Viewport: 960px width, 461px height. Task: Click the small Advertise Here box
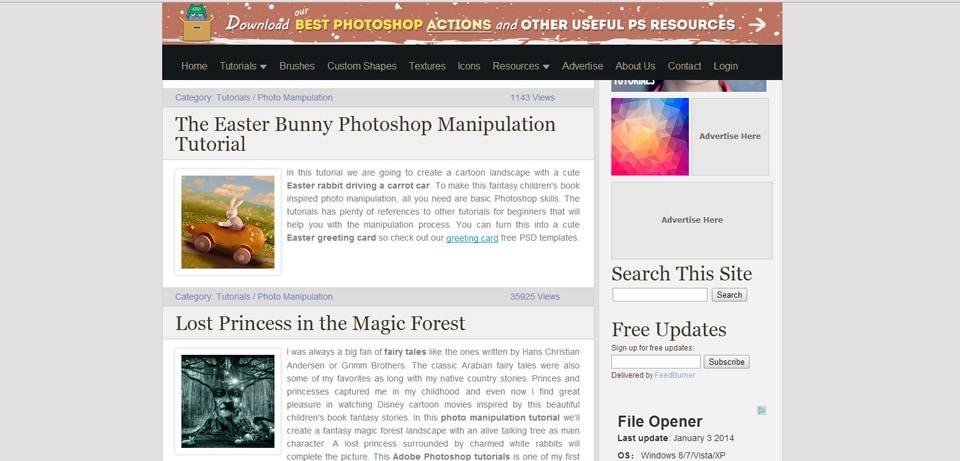[x=730, y=137]
